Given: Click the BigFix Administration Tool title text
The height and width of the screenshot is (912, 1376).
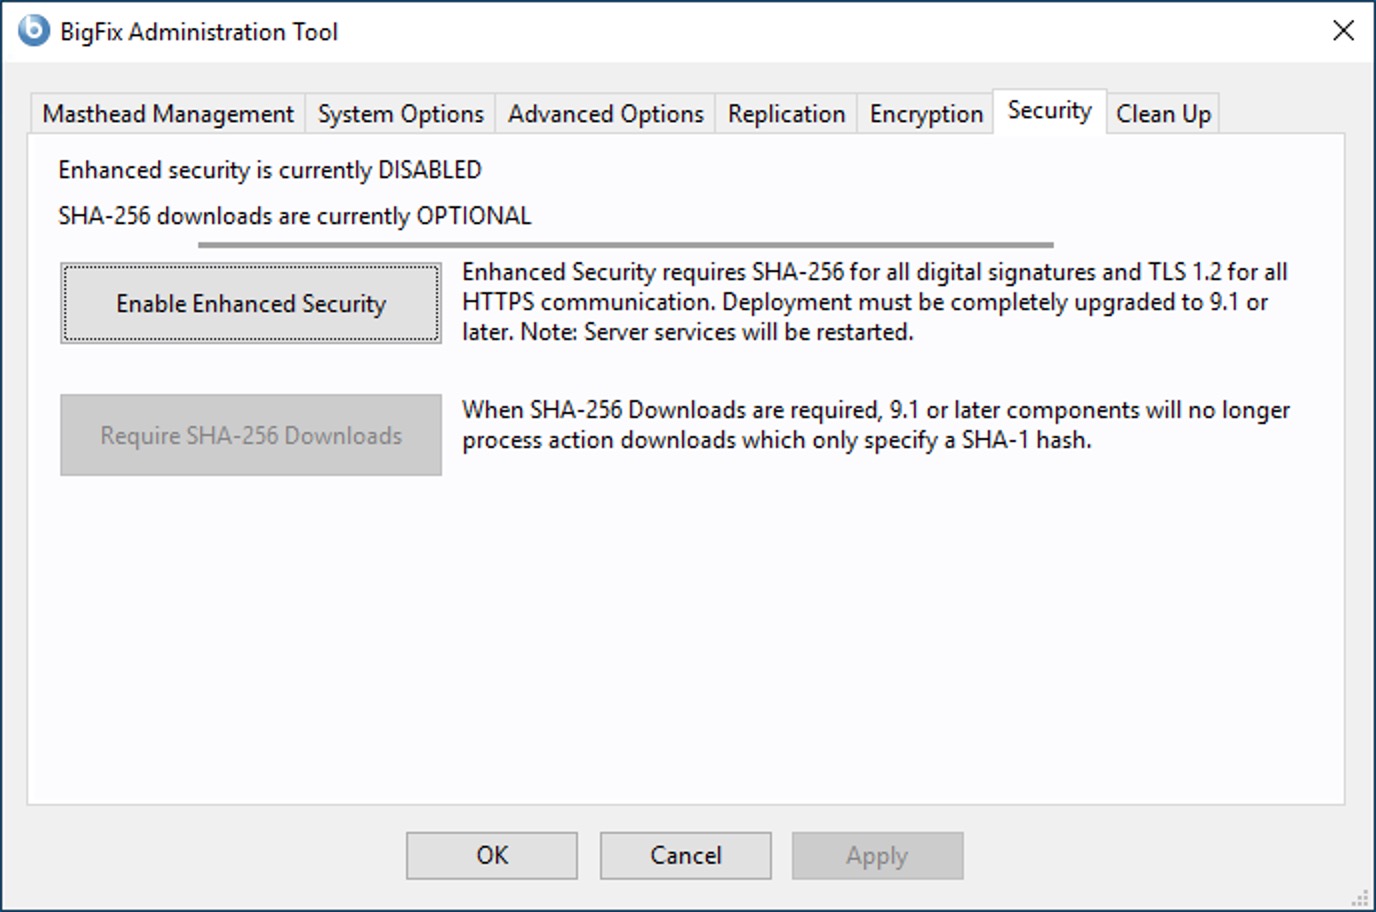Looking at the screenshot, I should tap(199, 32).
